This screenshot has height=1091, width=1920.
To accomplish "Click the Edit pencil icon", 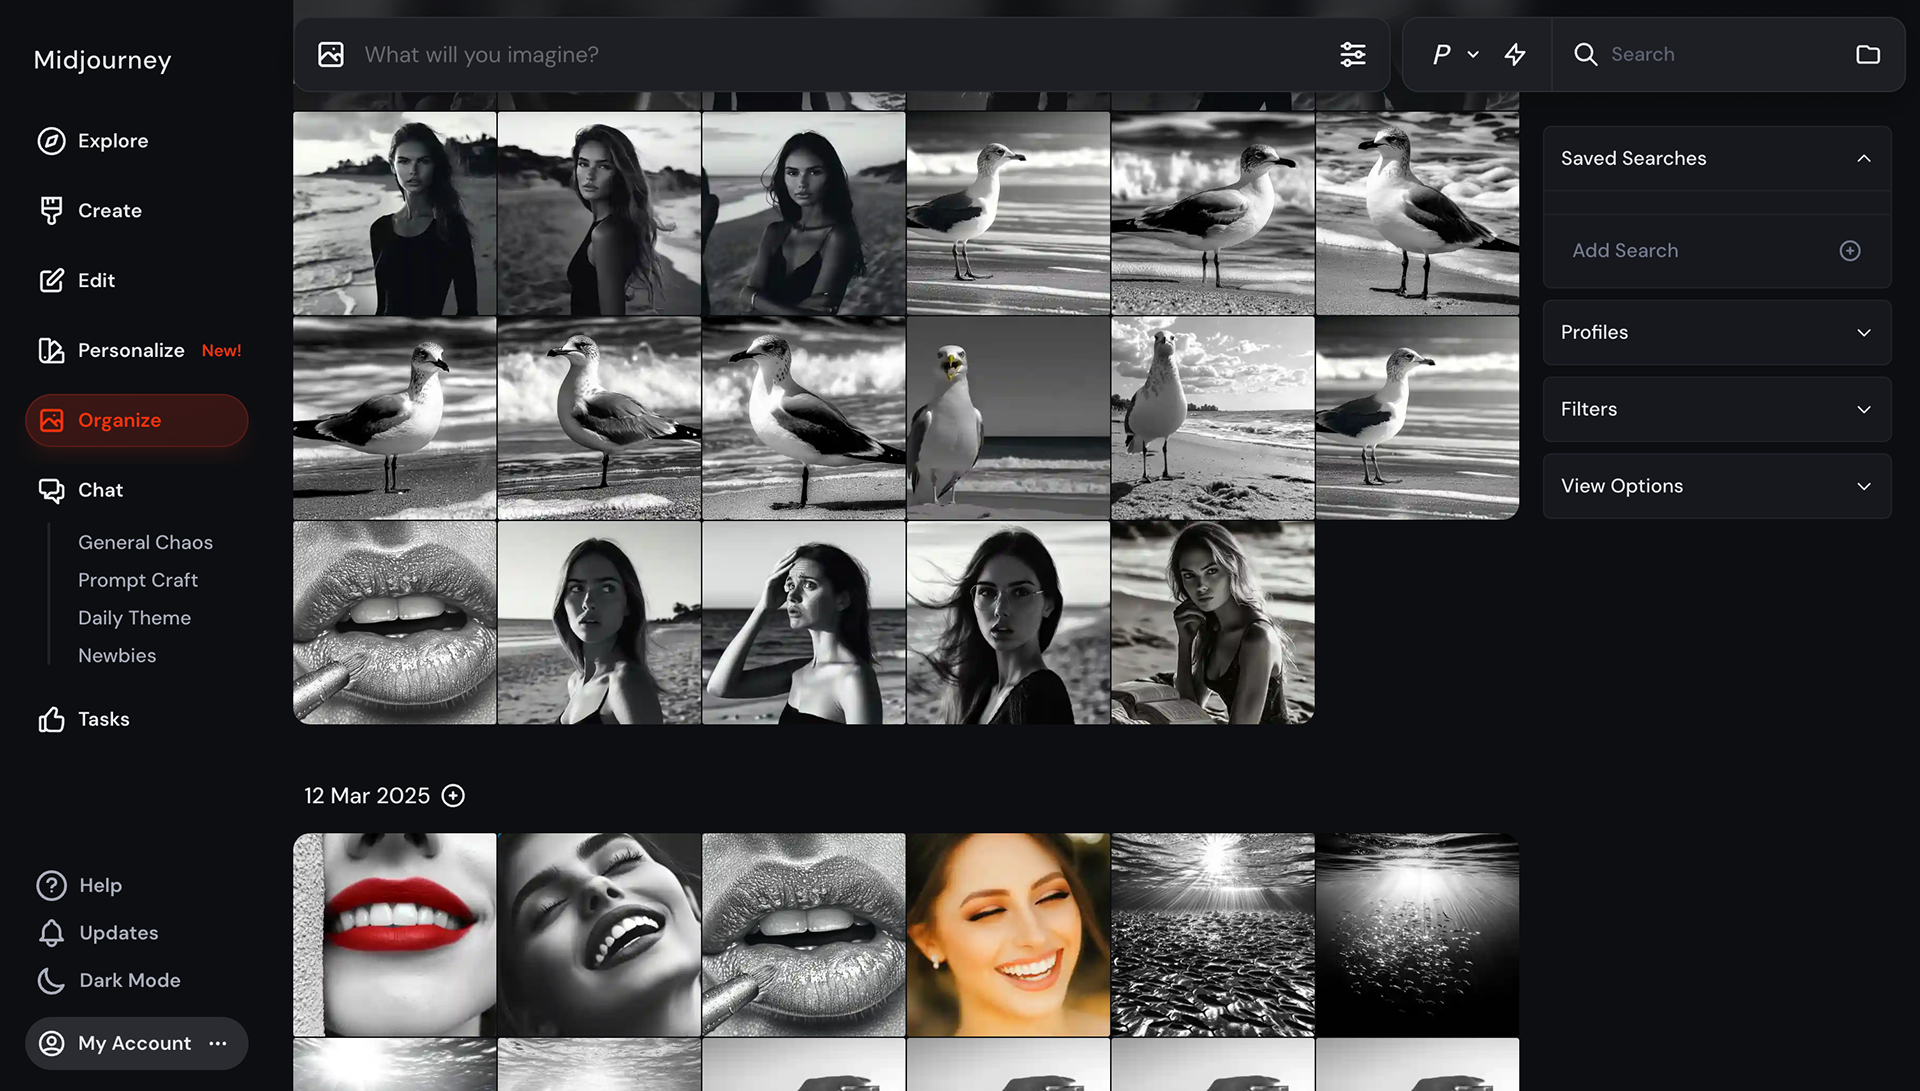I will 51,281.
